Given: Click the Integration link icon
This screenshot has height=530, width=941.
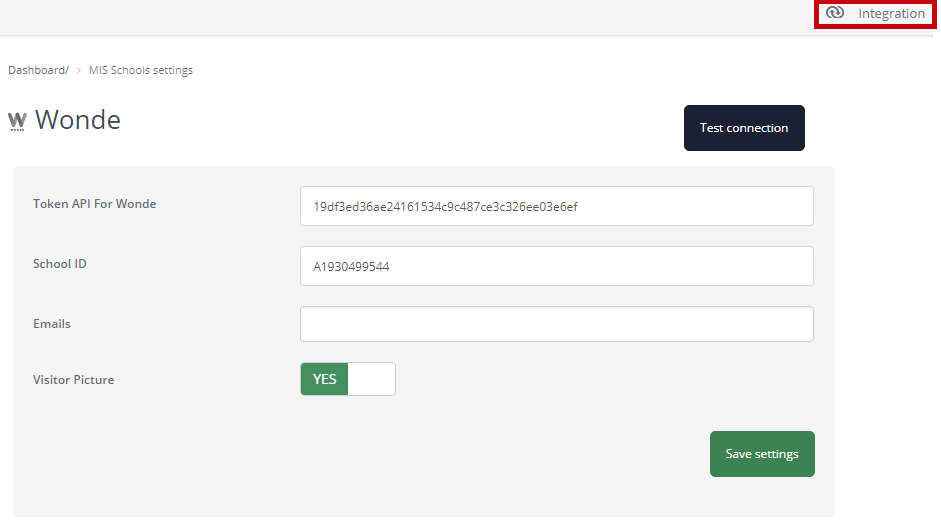Looking at the screenshot, I should point(835,13).
